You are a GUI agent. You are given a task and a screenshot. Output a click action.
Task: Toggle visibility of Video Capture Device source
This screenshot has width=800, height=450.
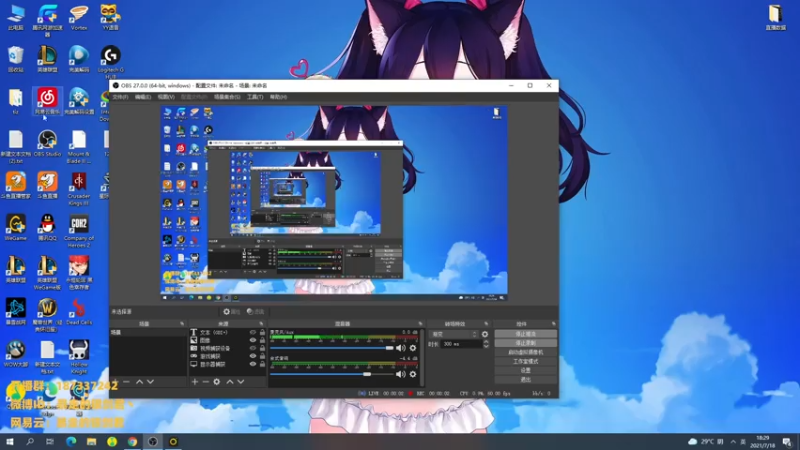pos(253,348)
